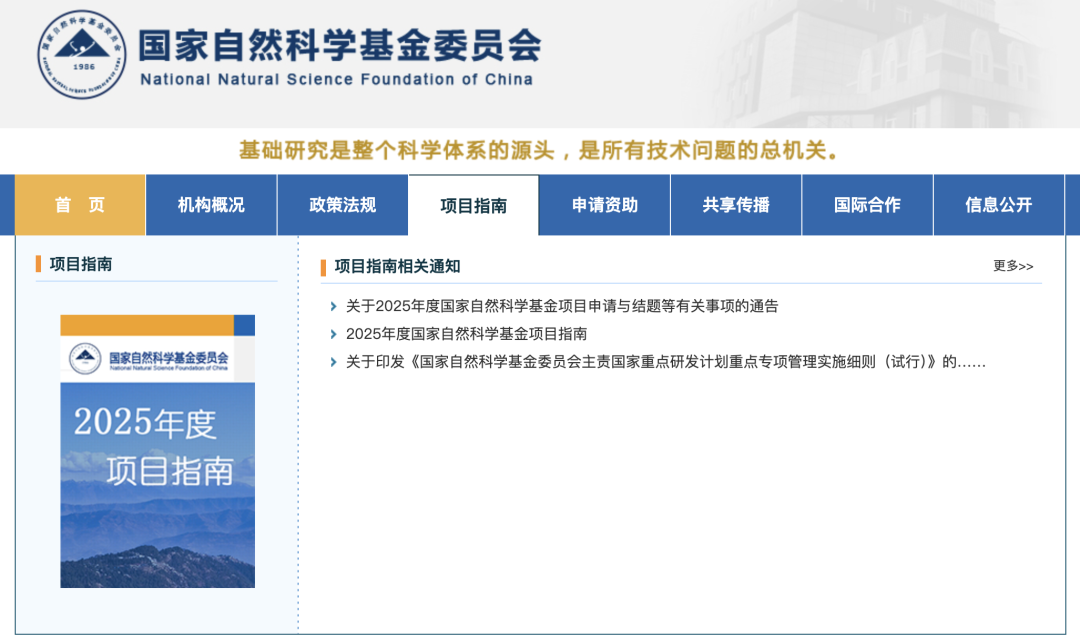Go to 政策法规 navigation tab
The image size is (1080, 639).
pos(343,205)
